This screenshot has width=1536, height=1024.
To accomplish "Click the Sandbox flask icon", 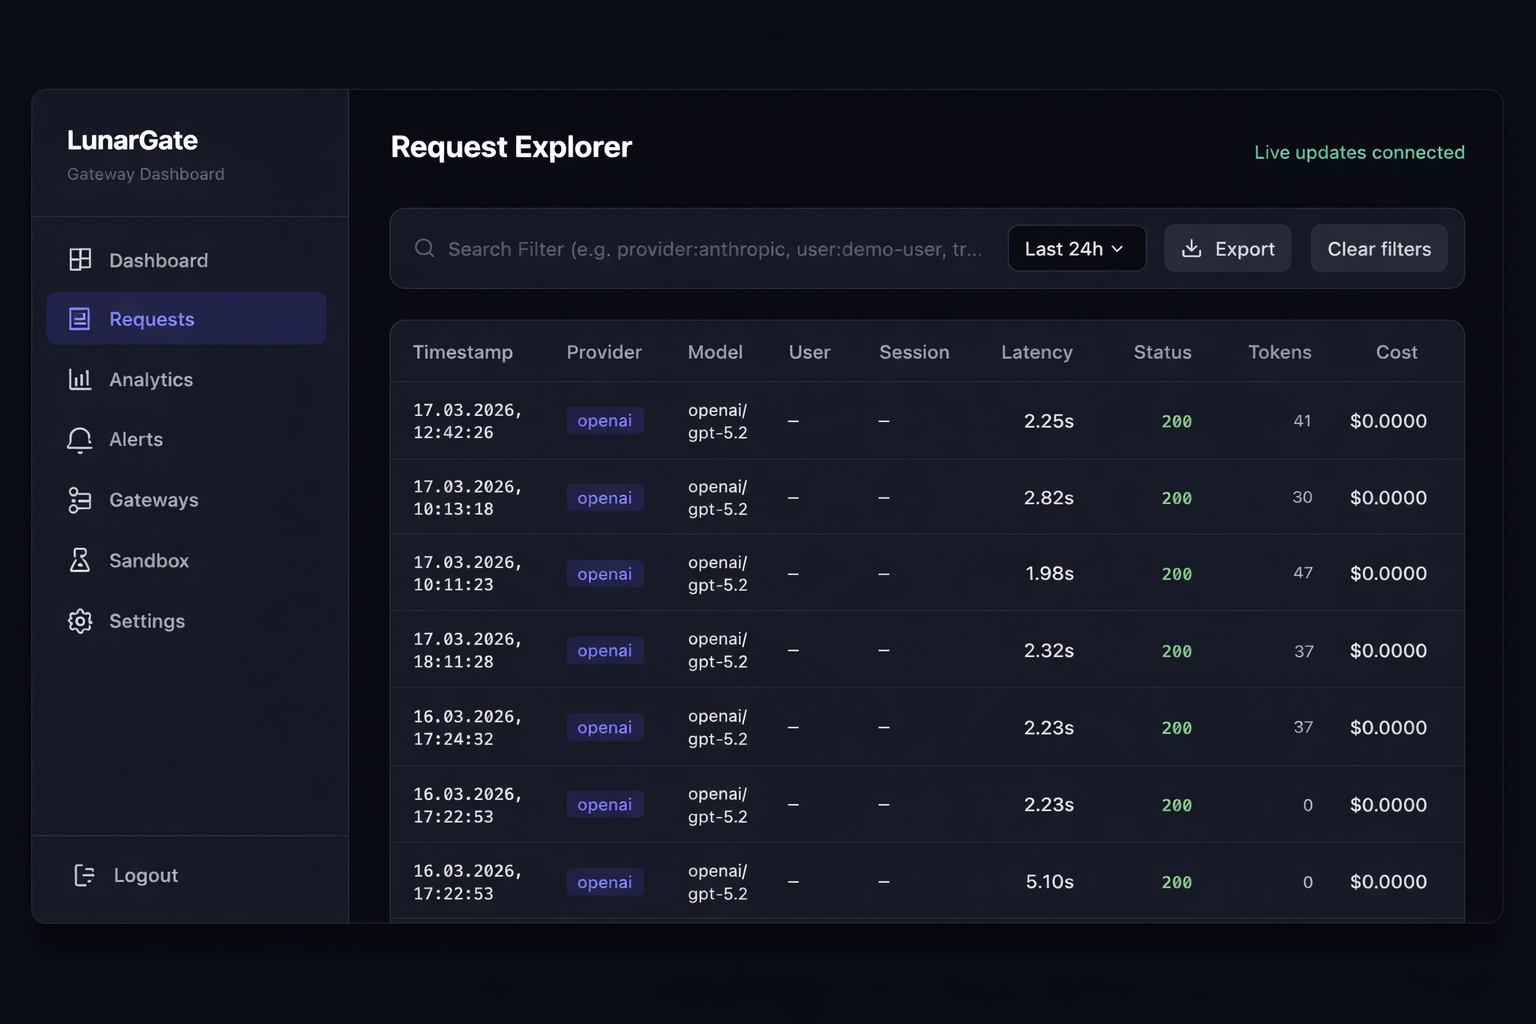I will tap(80, 560).
